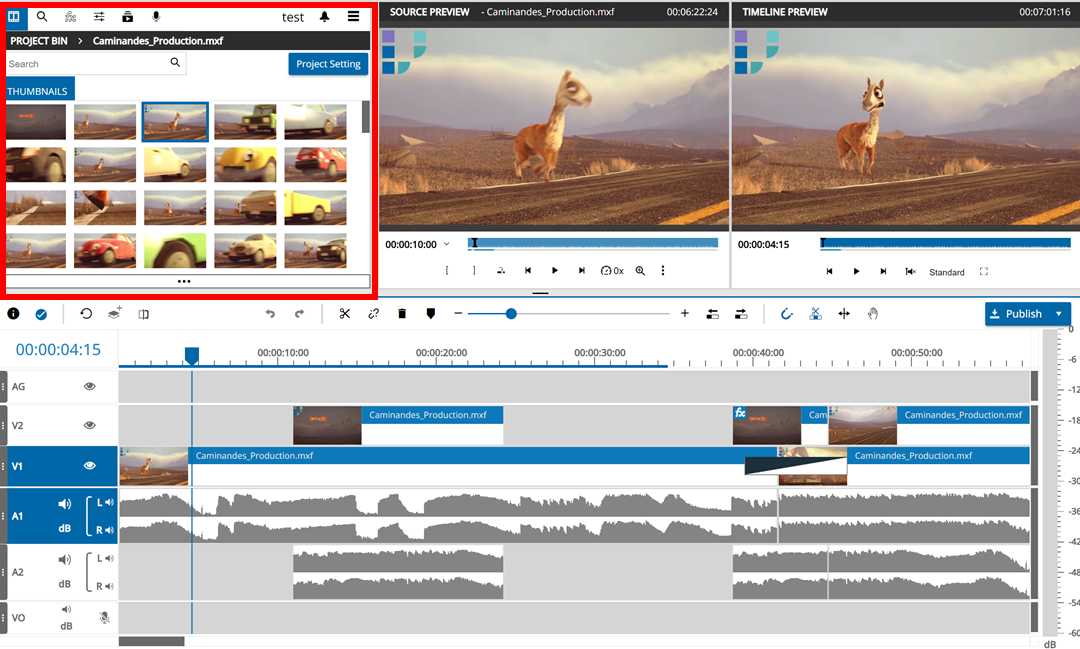Mute the A2 audio track speaker
1080x649 pixels.
[65, 560]
